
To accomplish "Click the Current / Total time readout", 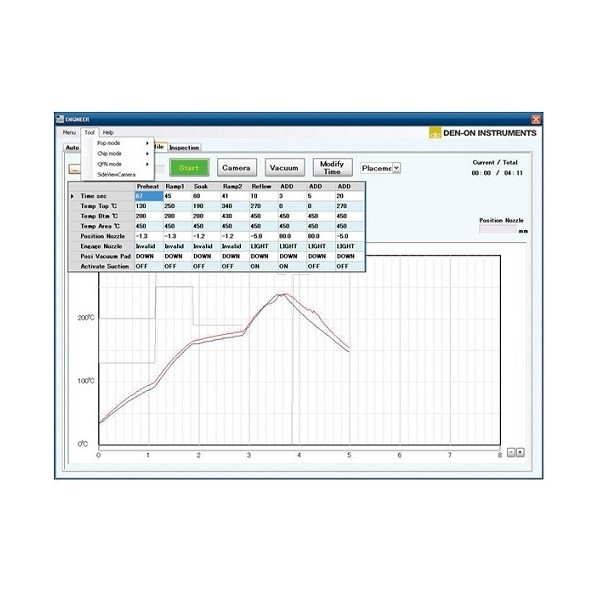I will click(x=497, y=173).
